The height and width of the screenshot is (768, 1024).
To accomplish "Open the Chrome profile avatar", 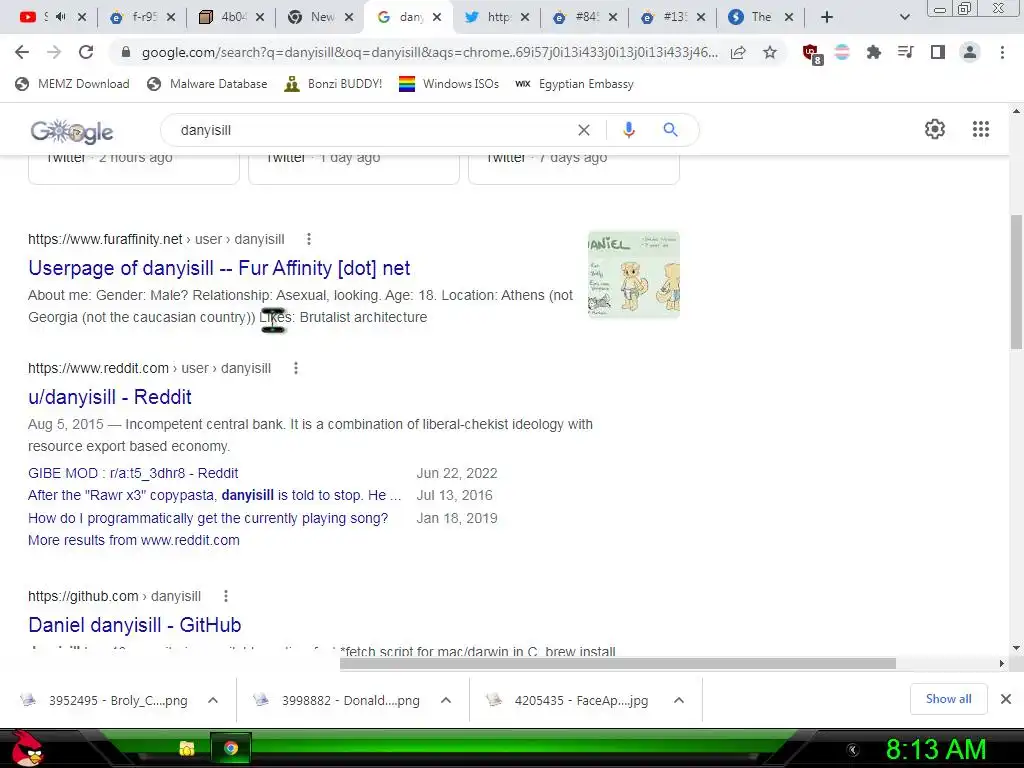I will tap(970, 52).
